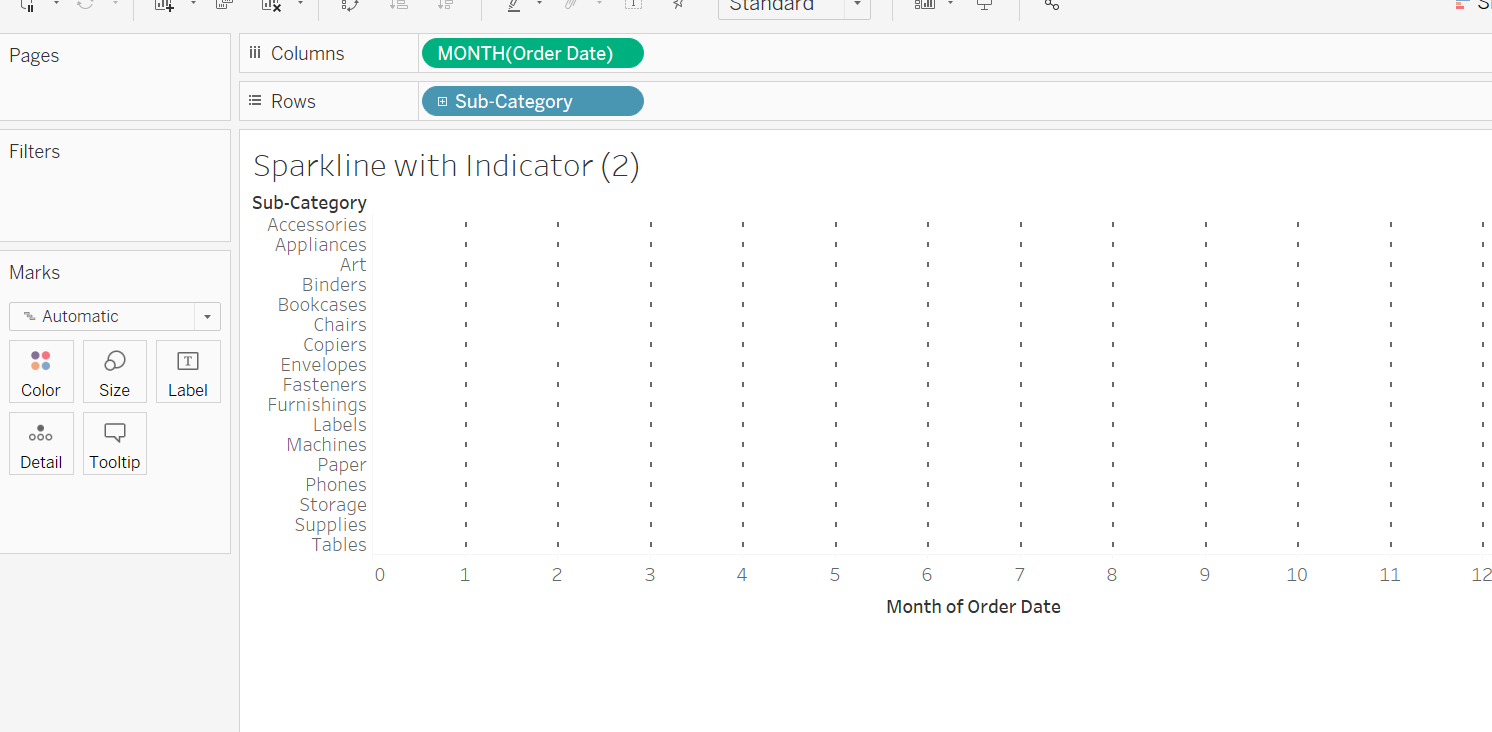The height and width of the screenshot is (732, 1492).
Task: Swap rows and columns via toolbar icon
Action: tap(350, 5)
